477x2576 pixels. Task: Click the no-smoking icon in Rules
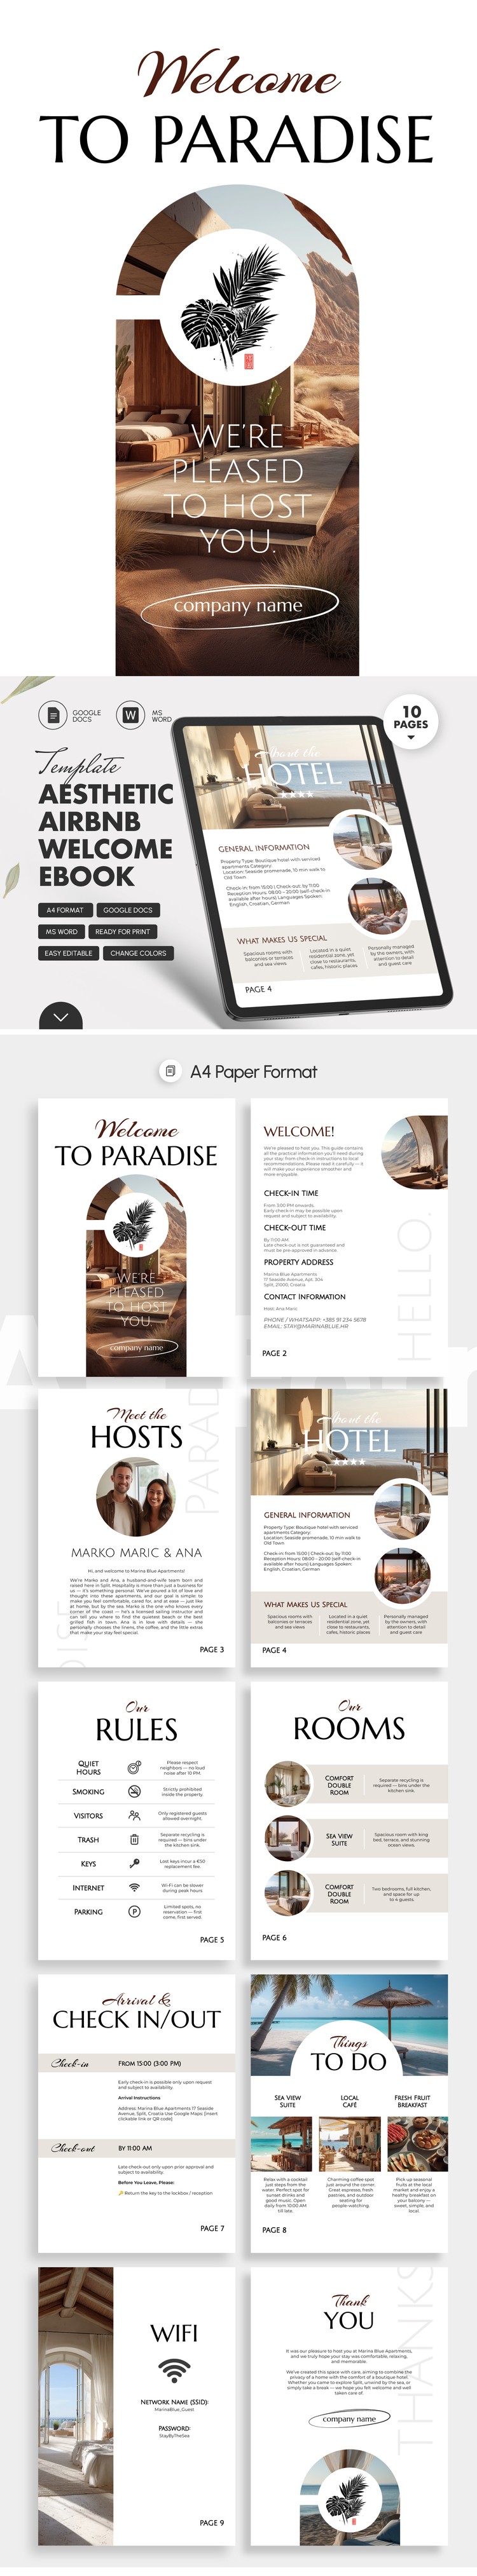tap(134, 1791)
